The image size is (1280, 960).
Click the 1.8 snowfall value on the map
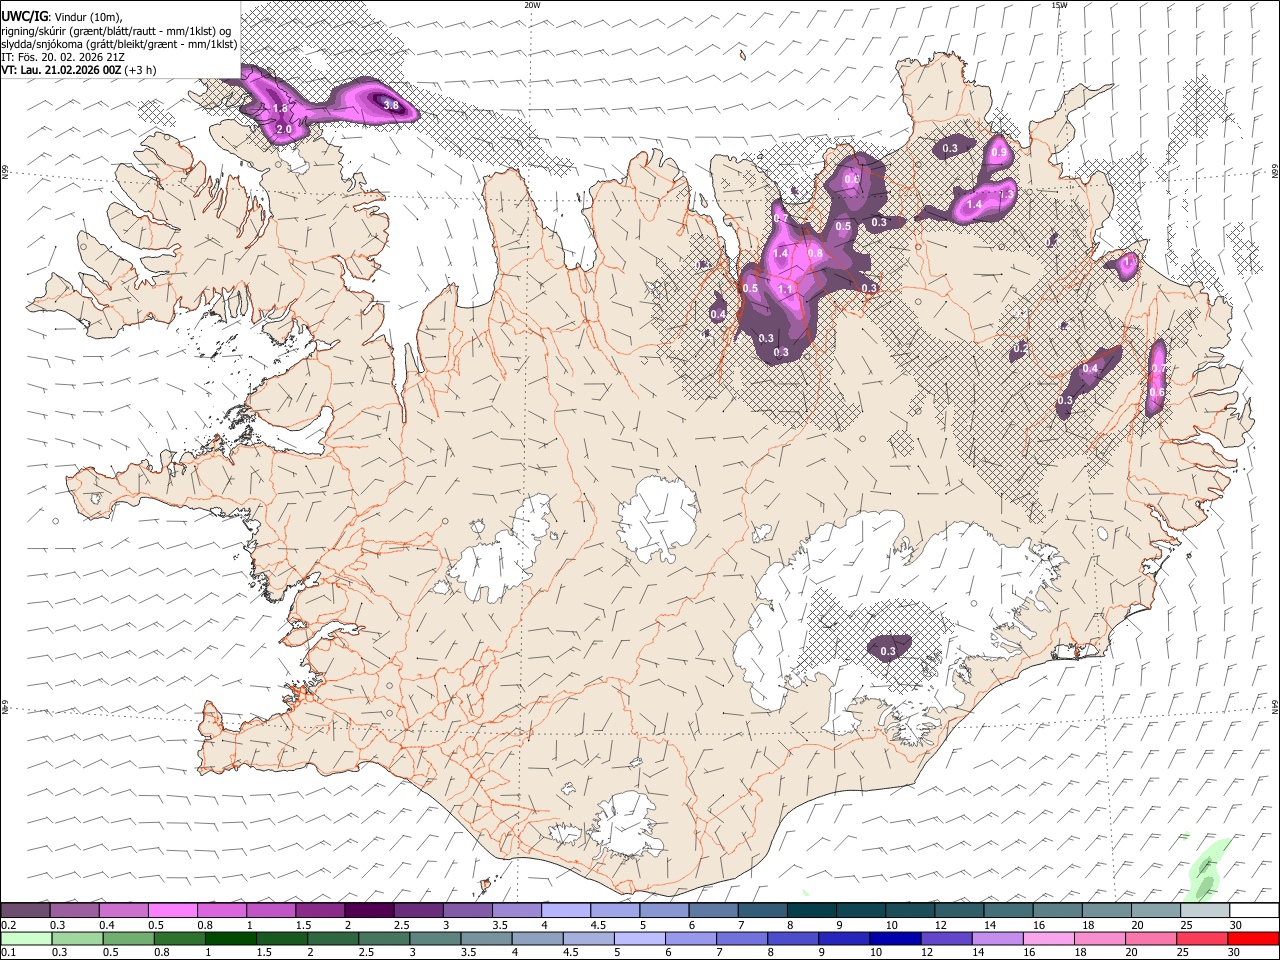[280, 108]
